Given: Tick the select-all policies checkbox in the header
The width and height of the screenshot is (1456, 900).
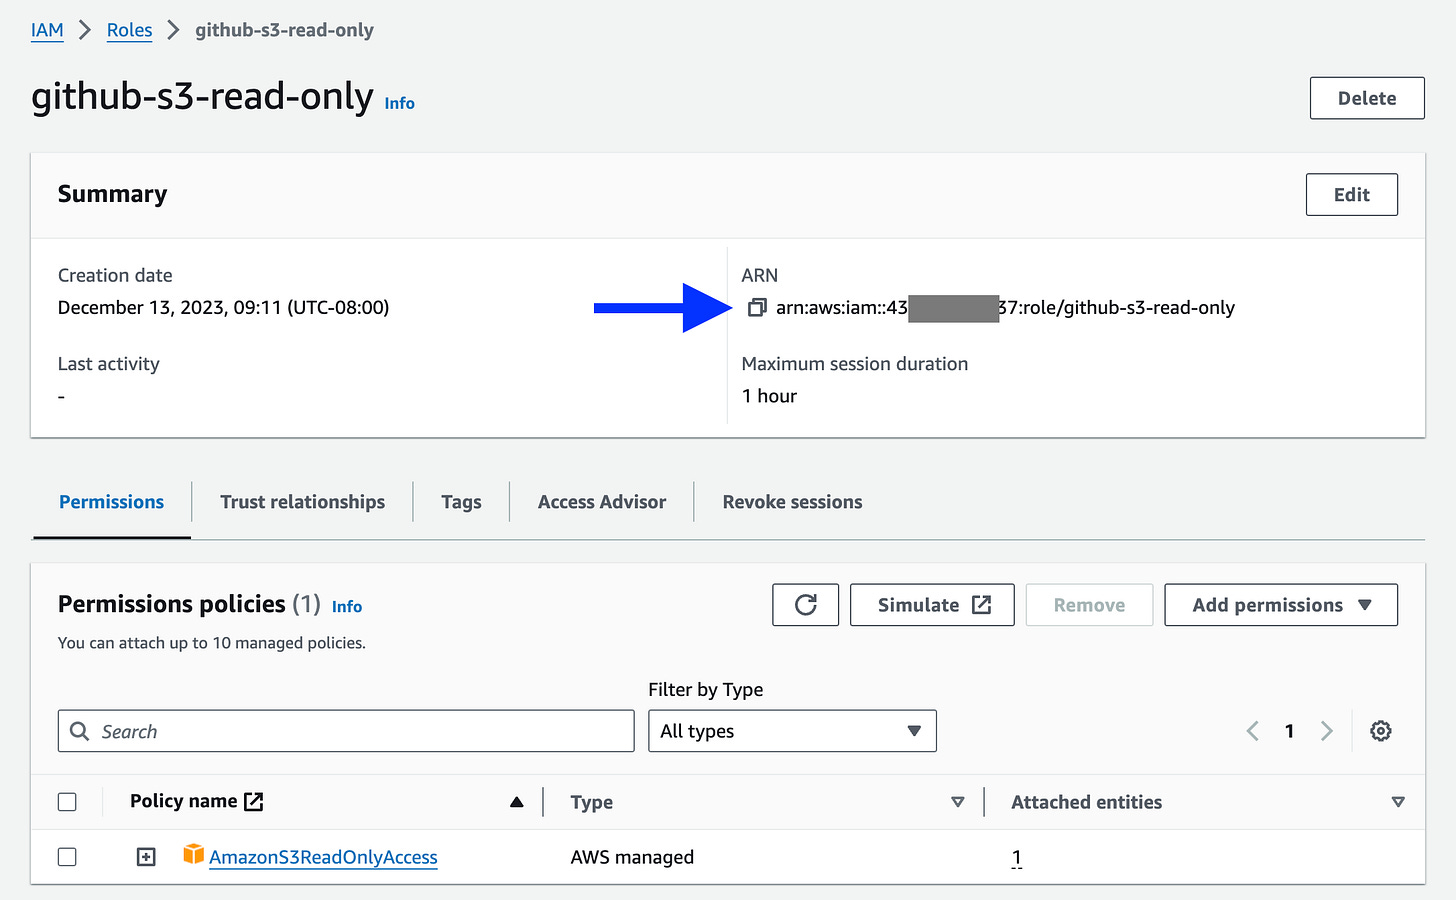Looking at the screenshot, I should pyautogui.click(x=67, y=802).
